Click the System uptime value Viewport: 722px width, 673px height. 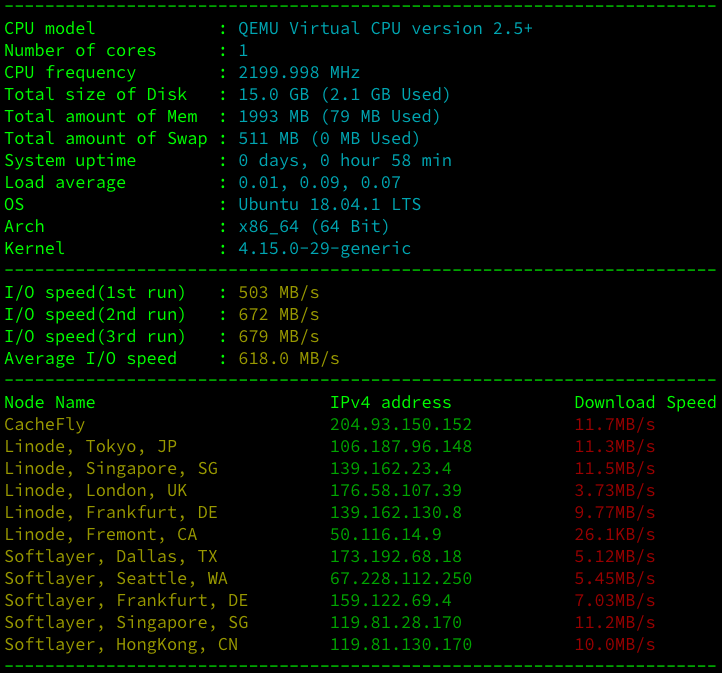pos(345,160)
